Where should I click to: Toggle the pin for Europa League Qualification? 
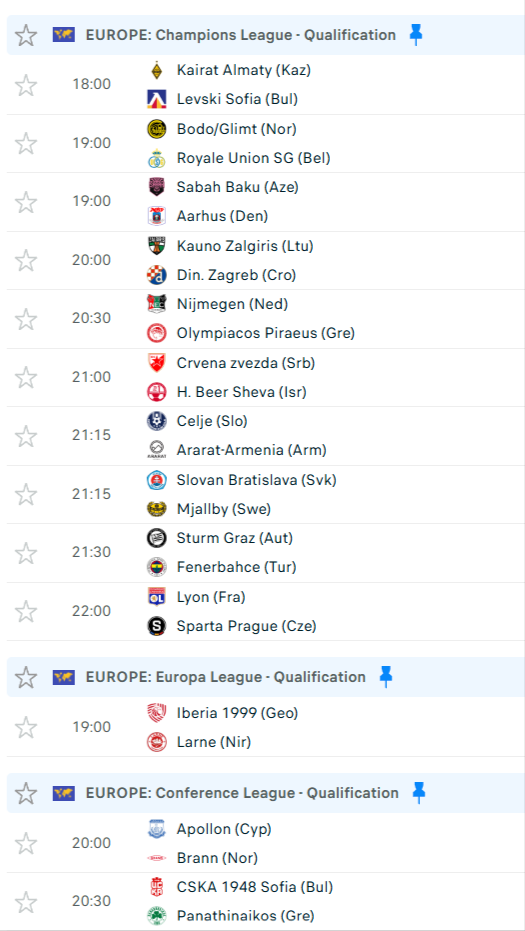pyautogui.click(x=386, y=677)
